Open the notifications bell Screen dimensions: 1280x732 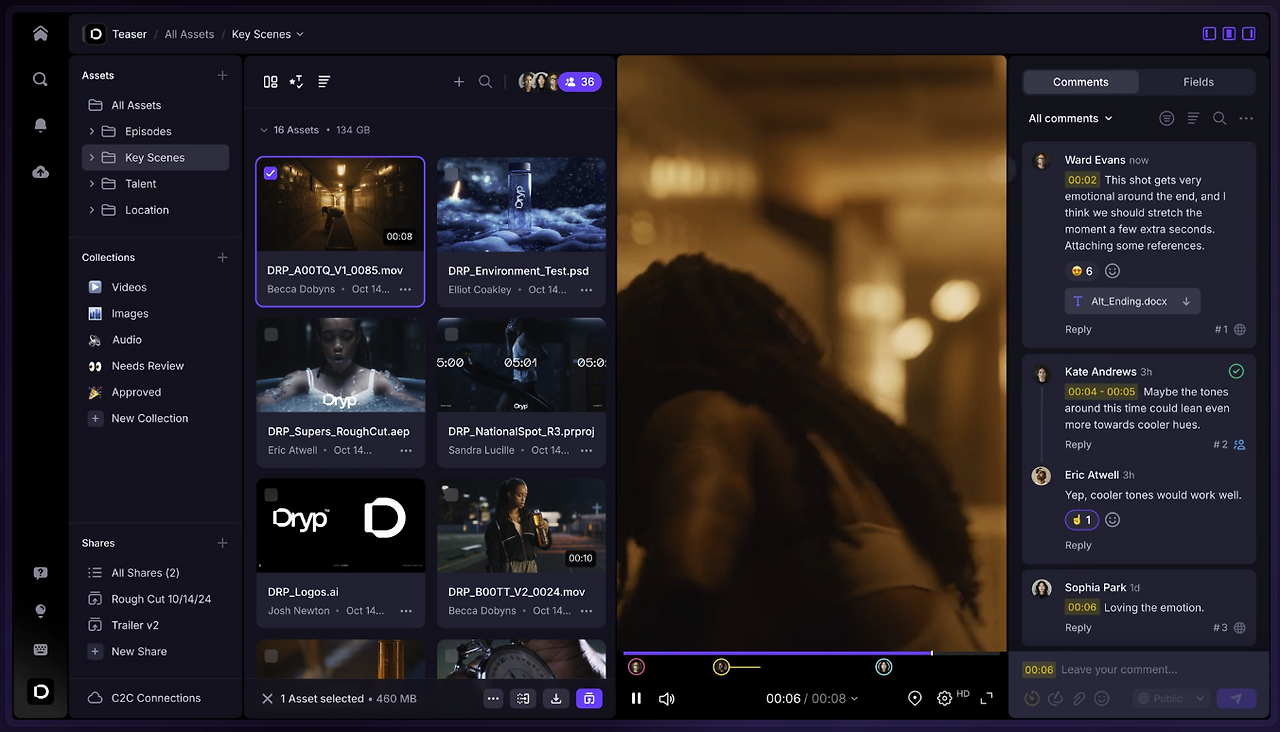click(x=40, y=125)
